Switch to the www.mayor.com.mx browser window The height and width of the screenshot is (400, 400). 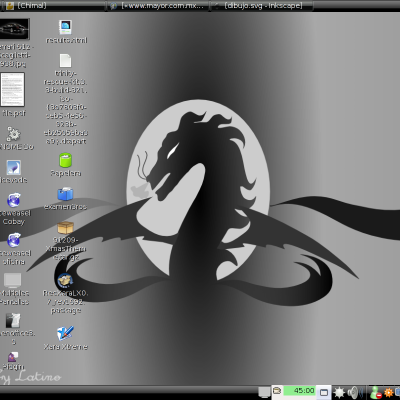pos(157,5)
